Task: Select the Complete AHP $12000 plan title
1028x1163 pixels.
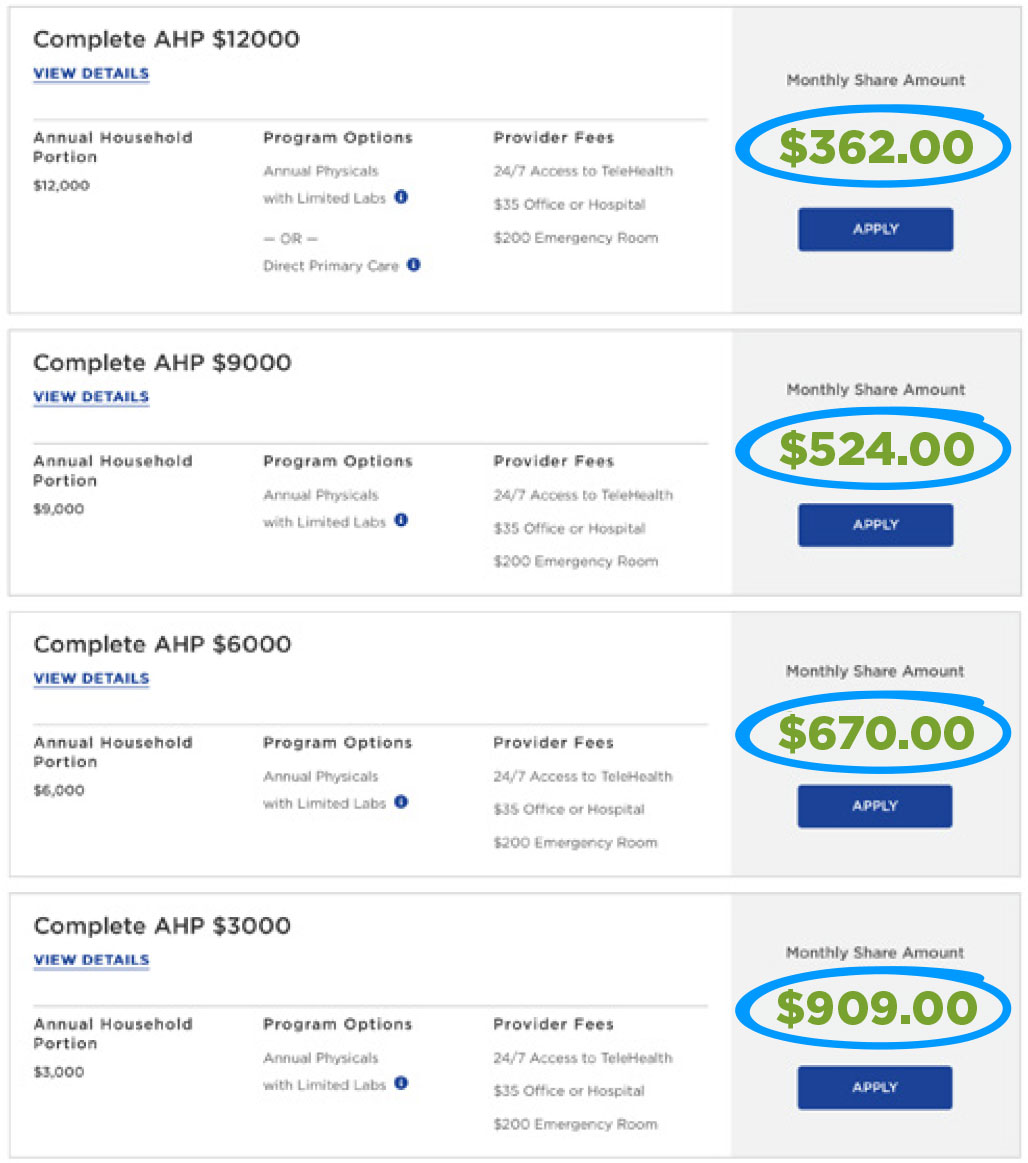Action: click(166, 40)
